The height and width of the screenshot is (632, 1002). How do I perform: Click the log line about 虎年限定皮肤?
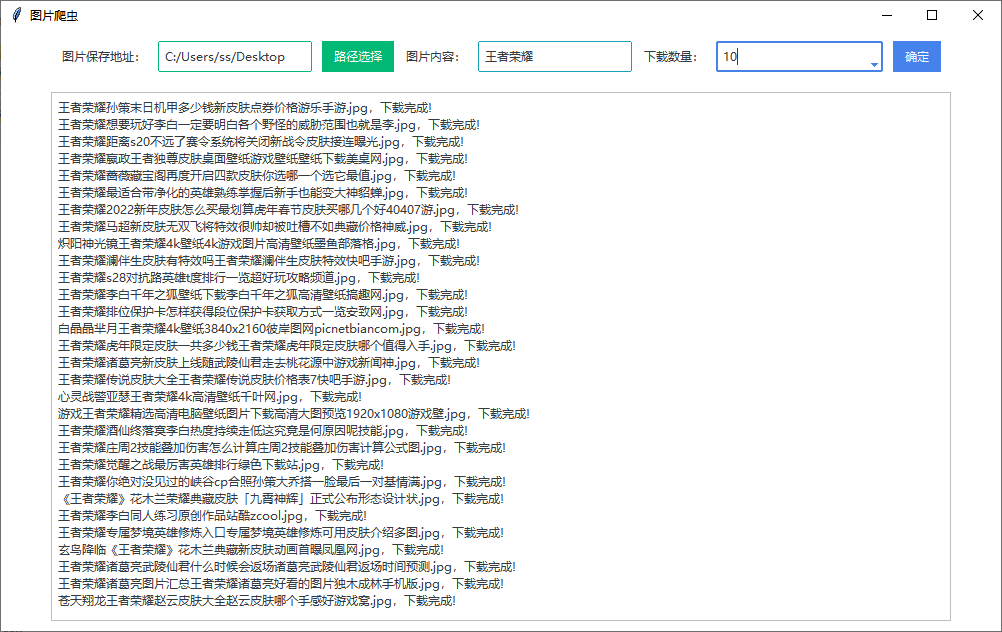click(x=287, y=346)
